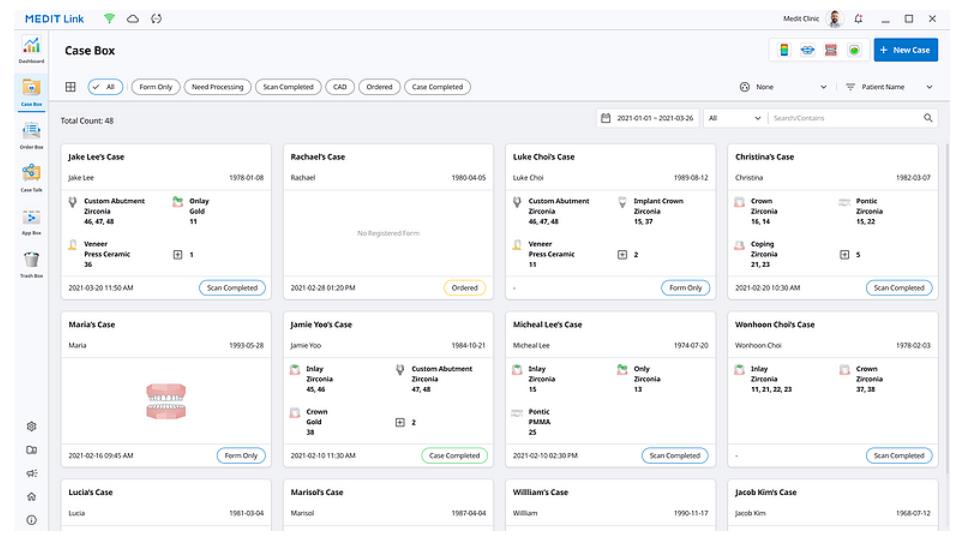The image size is (957, 541).
Task: Click the settings gear in sidebar
Action: pos(31,426)
